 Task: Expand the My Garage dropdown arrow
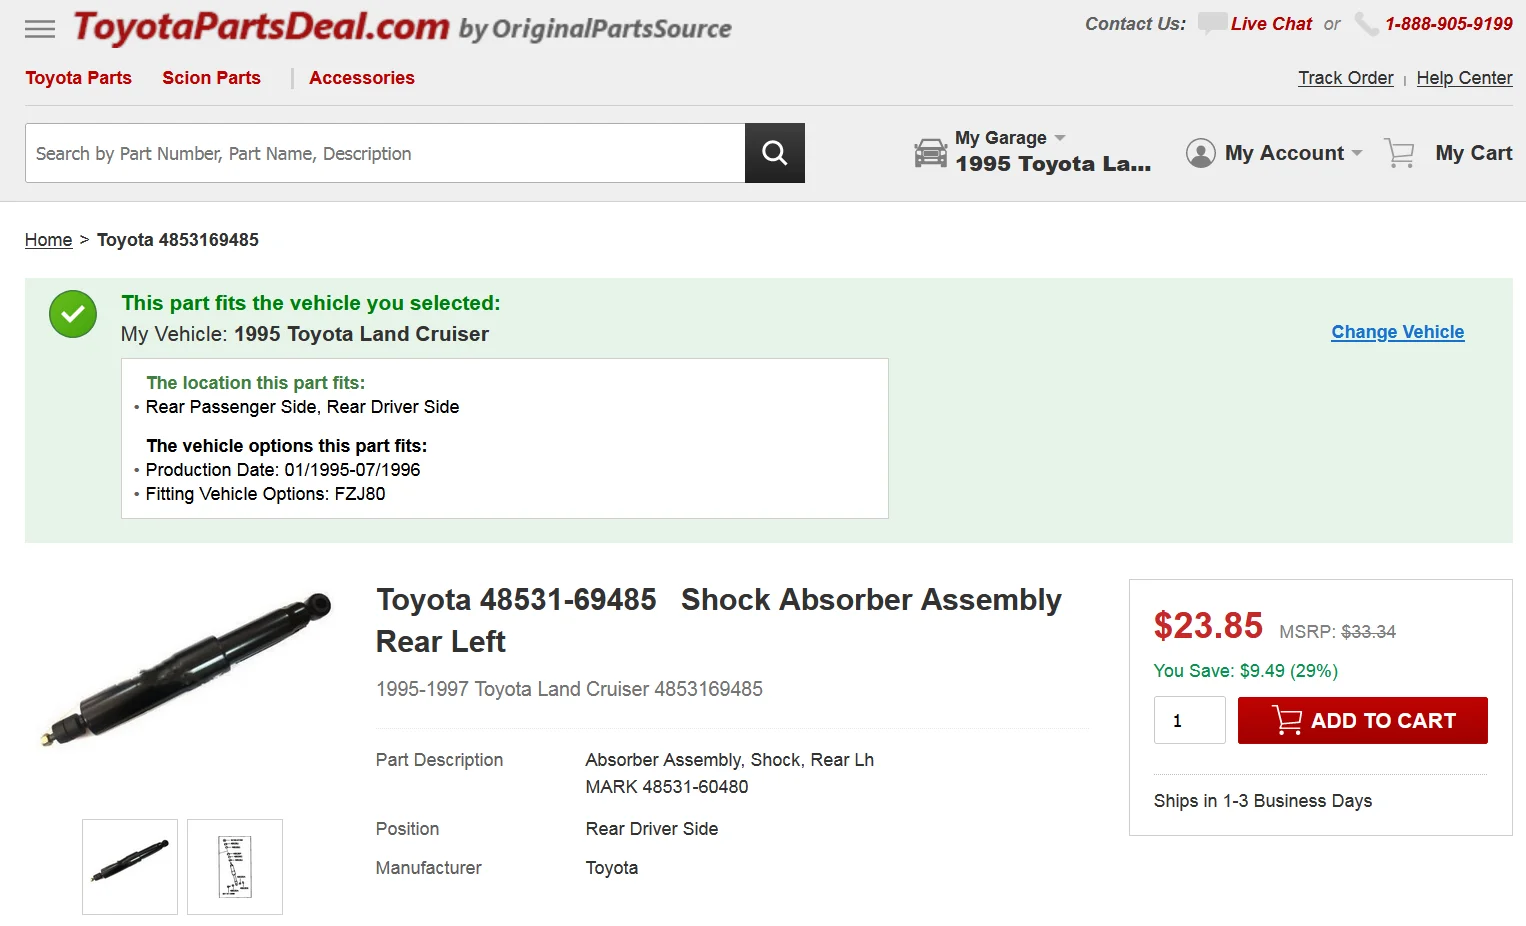tap(1060, 138)
